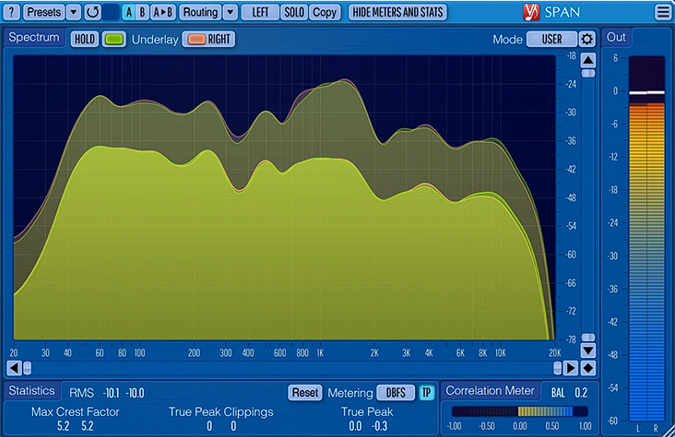Select the DBFS metering selector
The image size is (675, 437).
coord(395,393)
